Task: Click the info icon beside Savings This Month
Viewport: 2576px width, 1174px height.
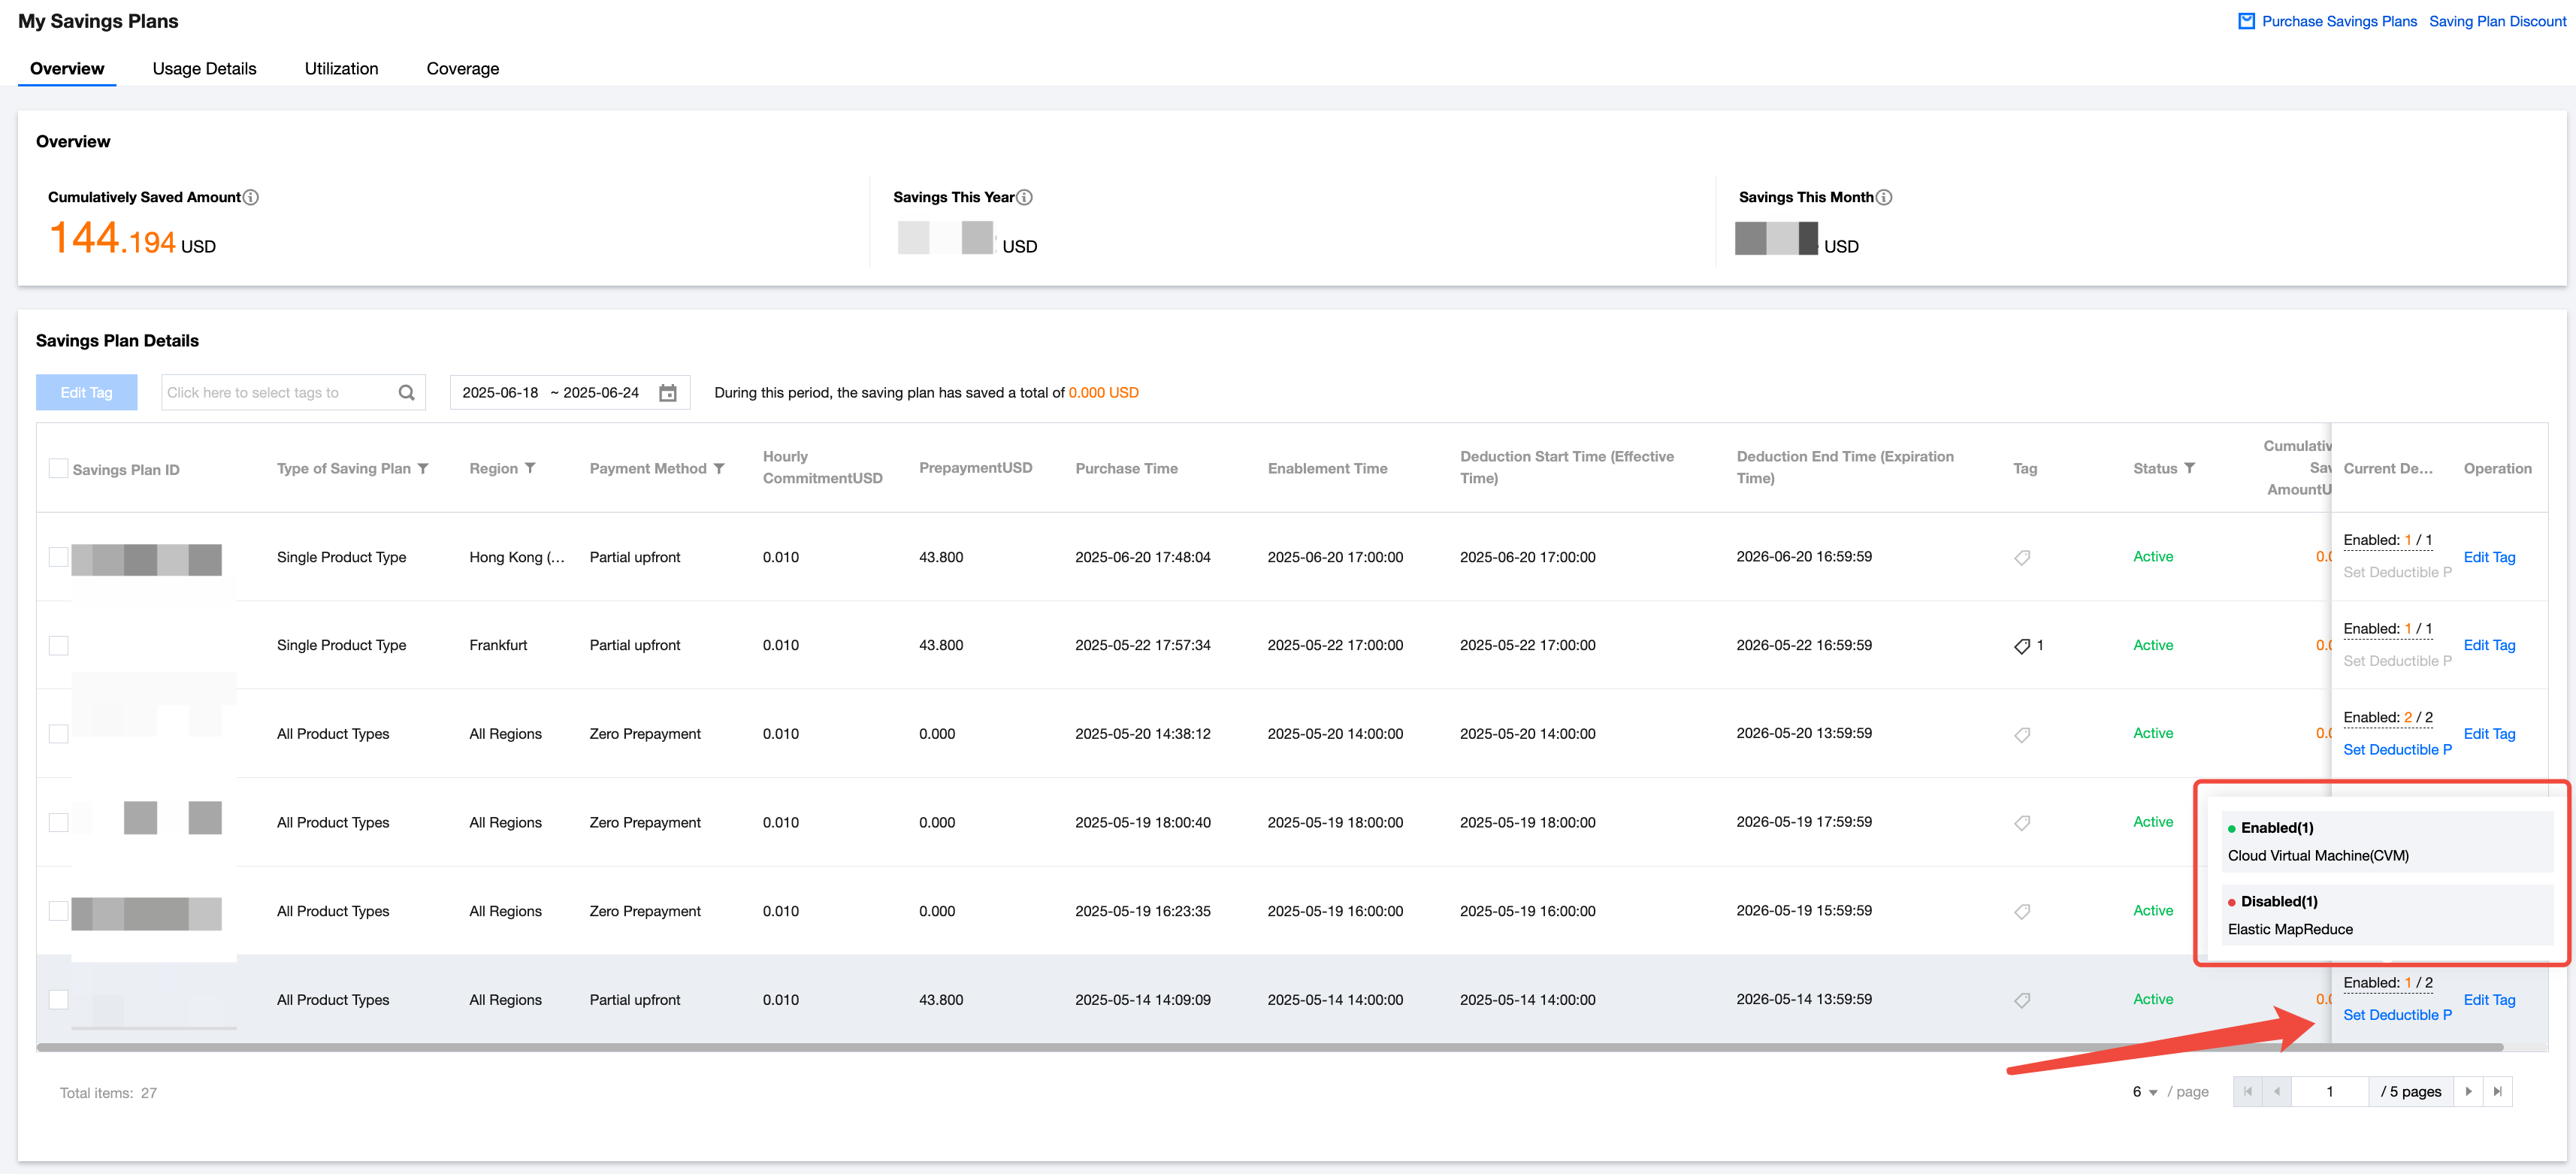Action: (1883, 197)
